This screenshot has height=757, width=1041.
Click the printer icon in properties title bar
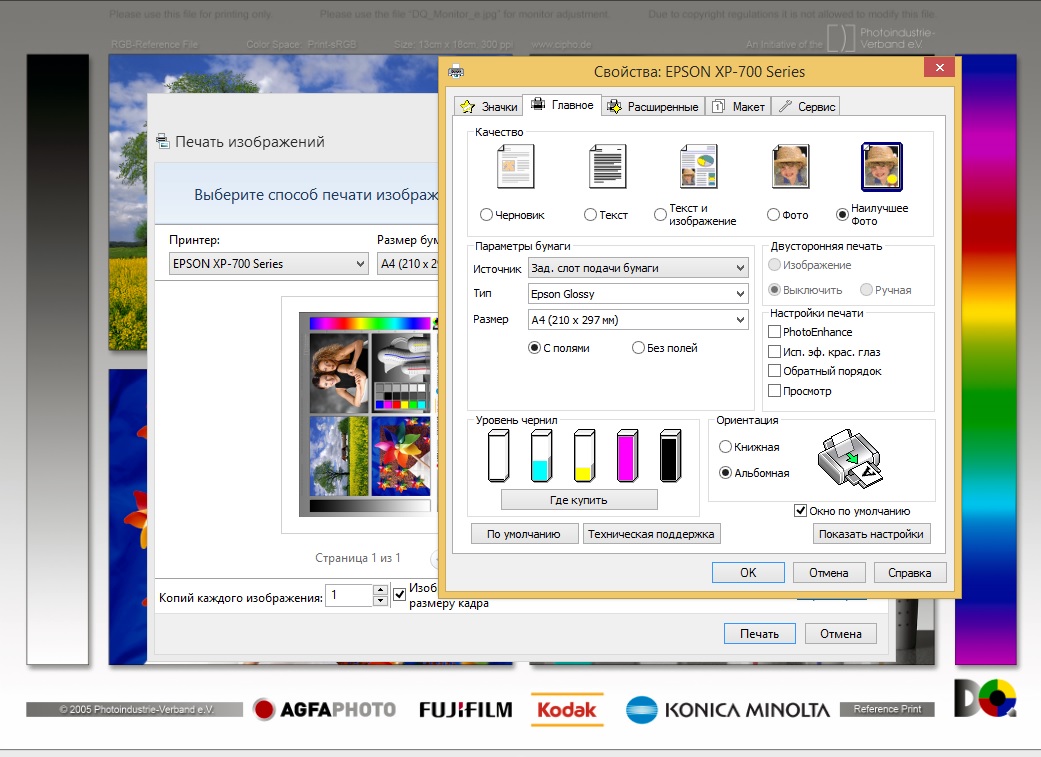point(456,71)
